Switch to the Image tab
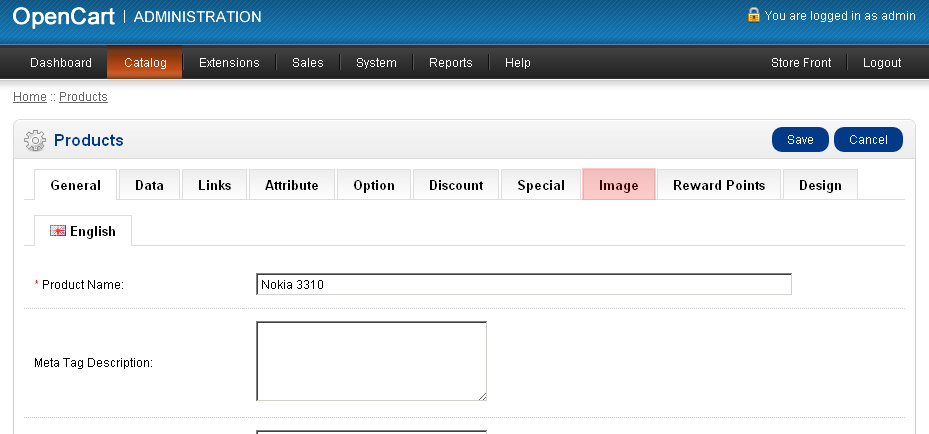Viewport: 929px width, 434px height. pyautogui.click(x=618, y=185)
